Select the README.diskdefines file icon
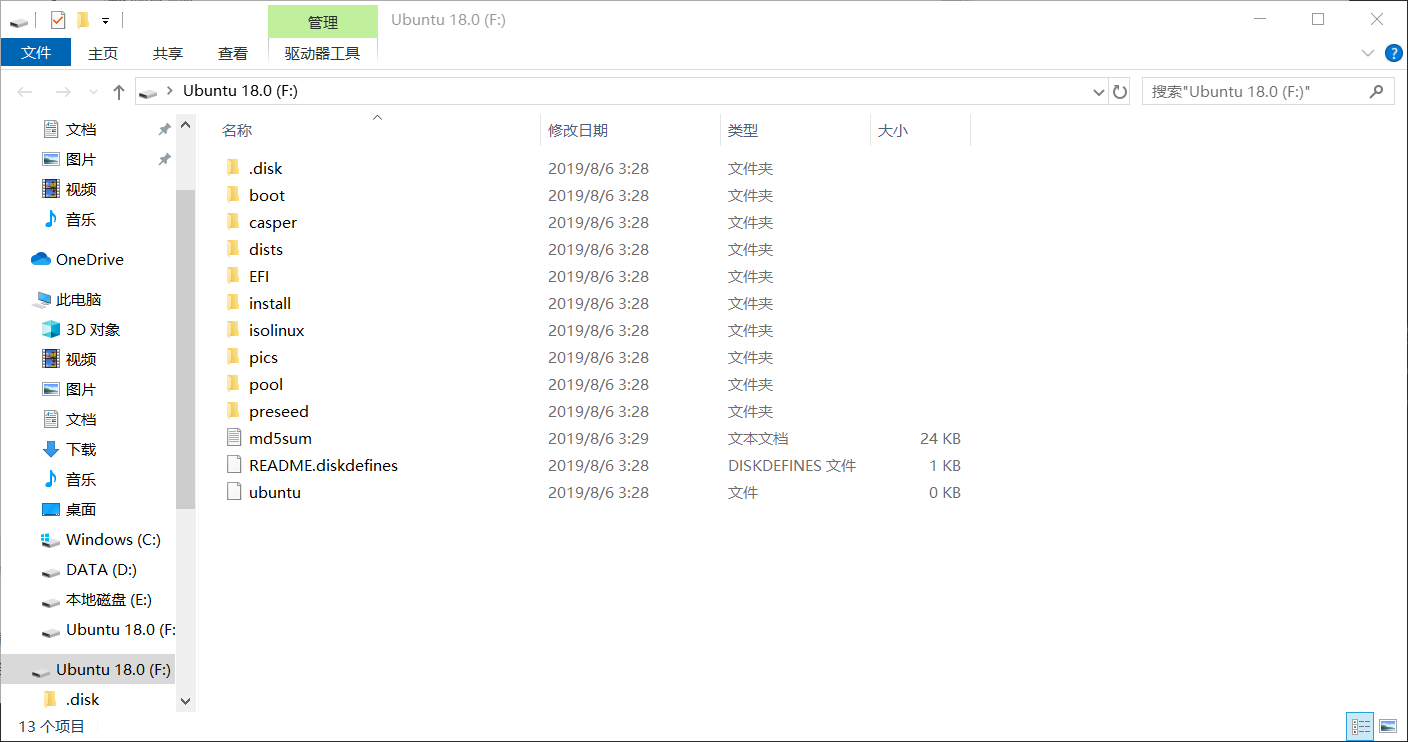The image size is (1408, 742). tap(233, 465)
